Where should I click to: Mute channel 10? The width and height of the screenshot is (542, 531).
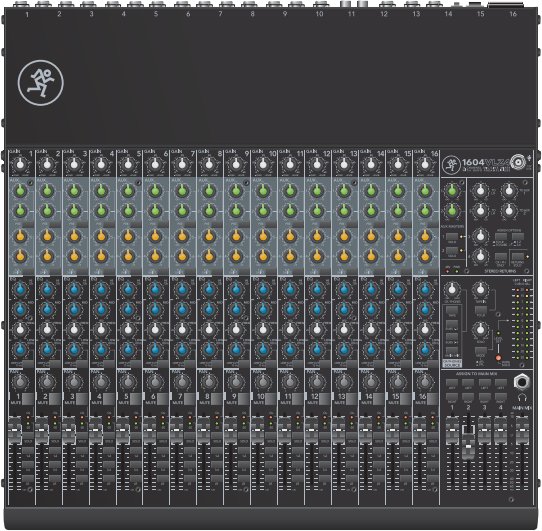click(x=271, y=399)
